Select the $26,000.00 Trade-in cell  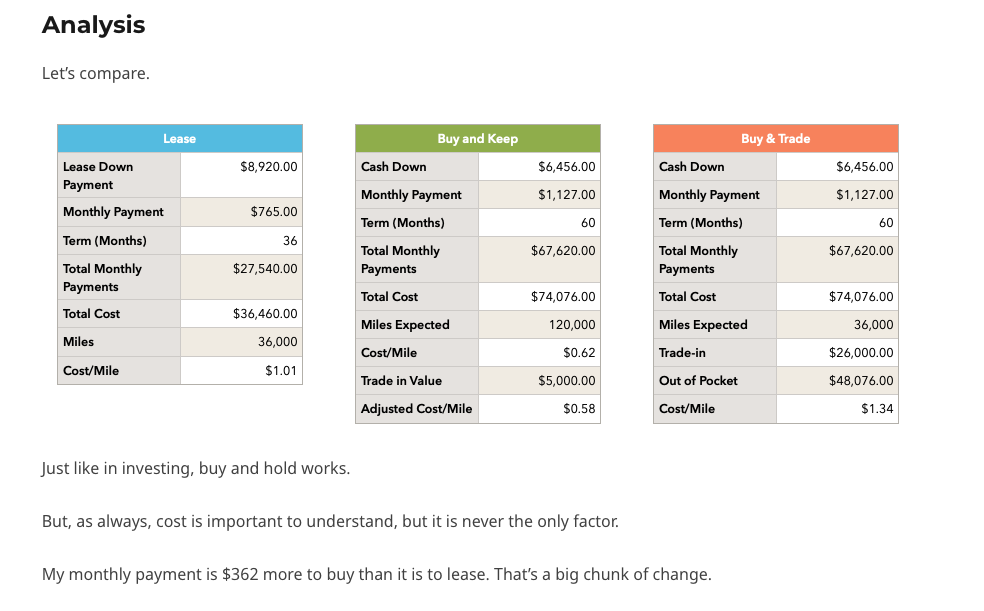(x=861, y=353)
